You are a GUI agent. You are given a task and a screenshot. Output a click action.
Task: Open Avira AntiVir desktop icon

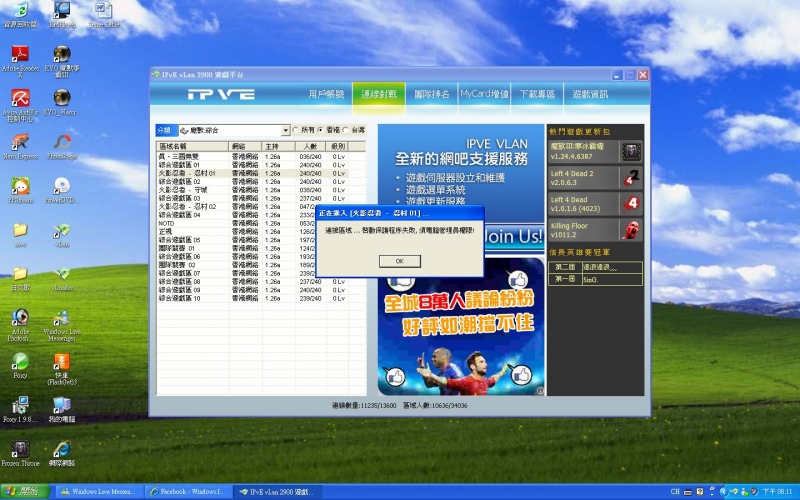(x=20, y=105)
